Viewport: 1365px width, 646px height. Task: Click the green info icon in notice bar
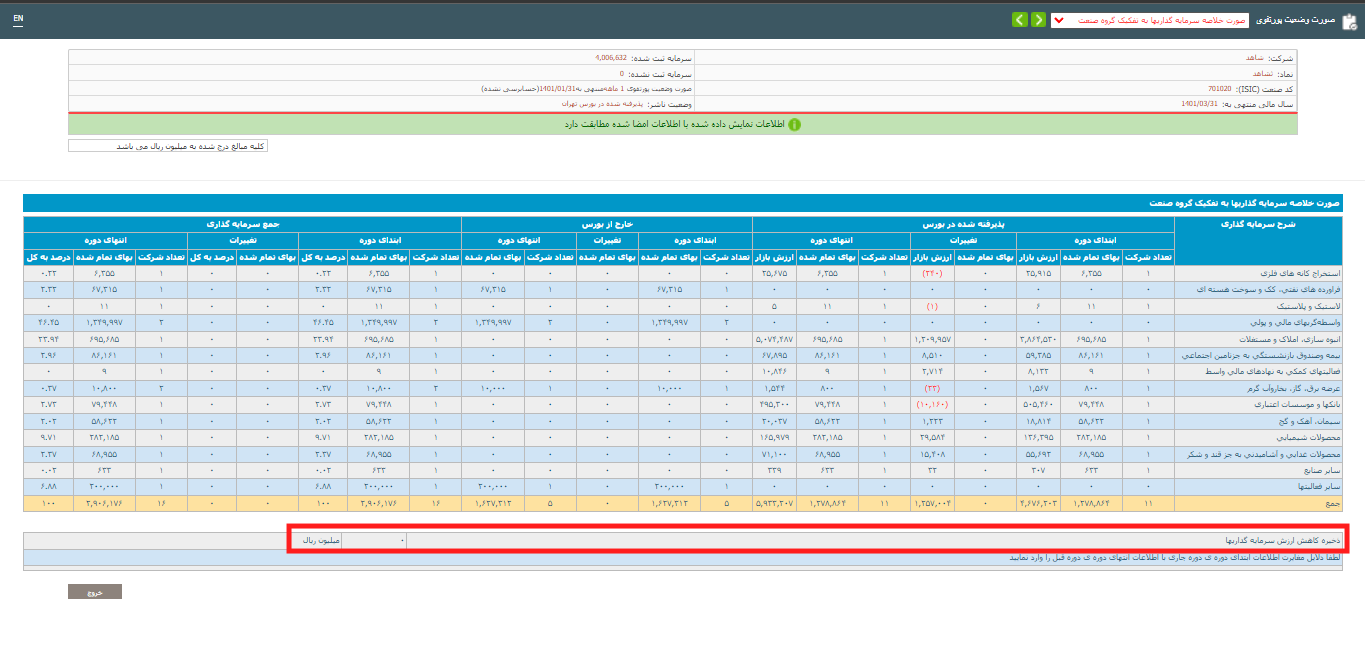point(794,125)
